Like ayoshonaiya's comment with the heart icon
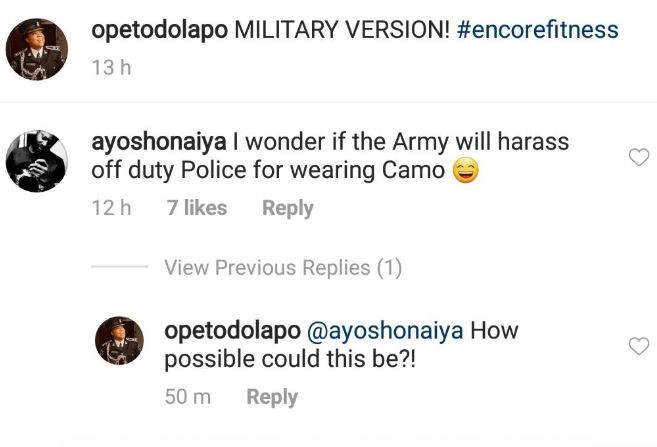The height and width of the screenshot is (447, 657). pyautogui.click(x=636, y=157)
